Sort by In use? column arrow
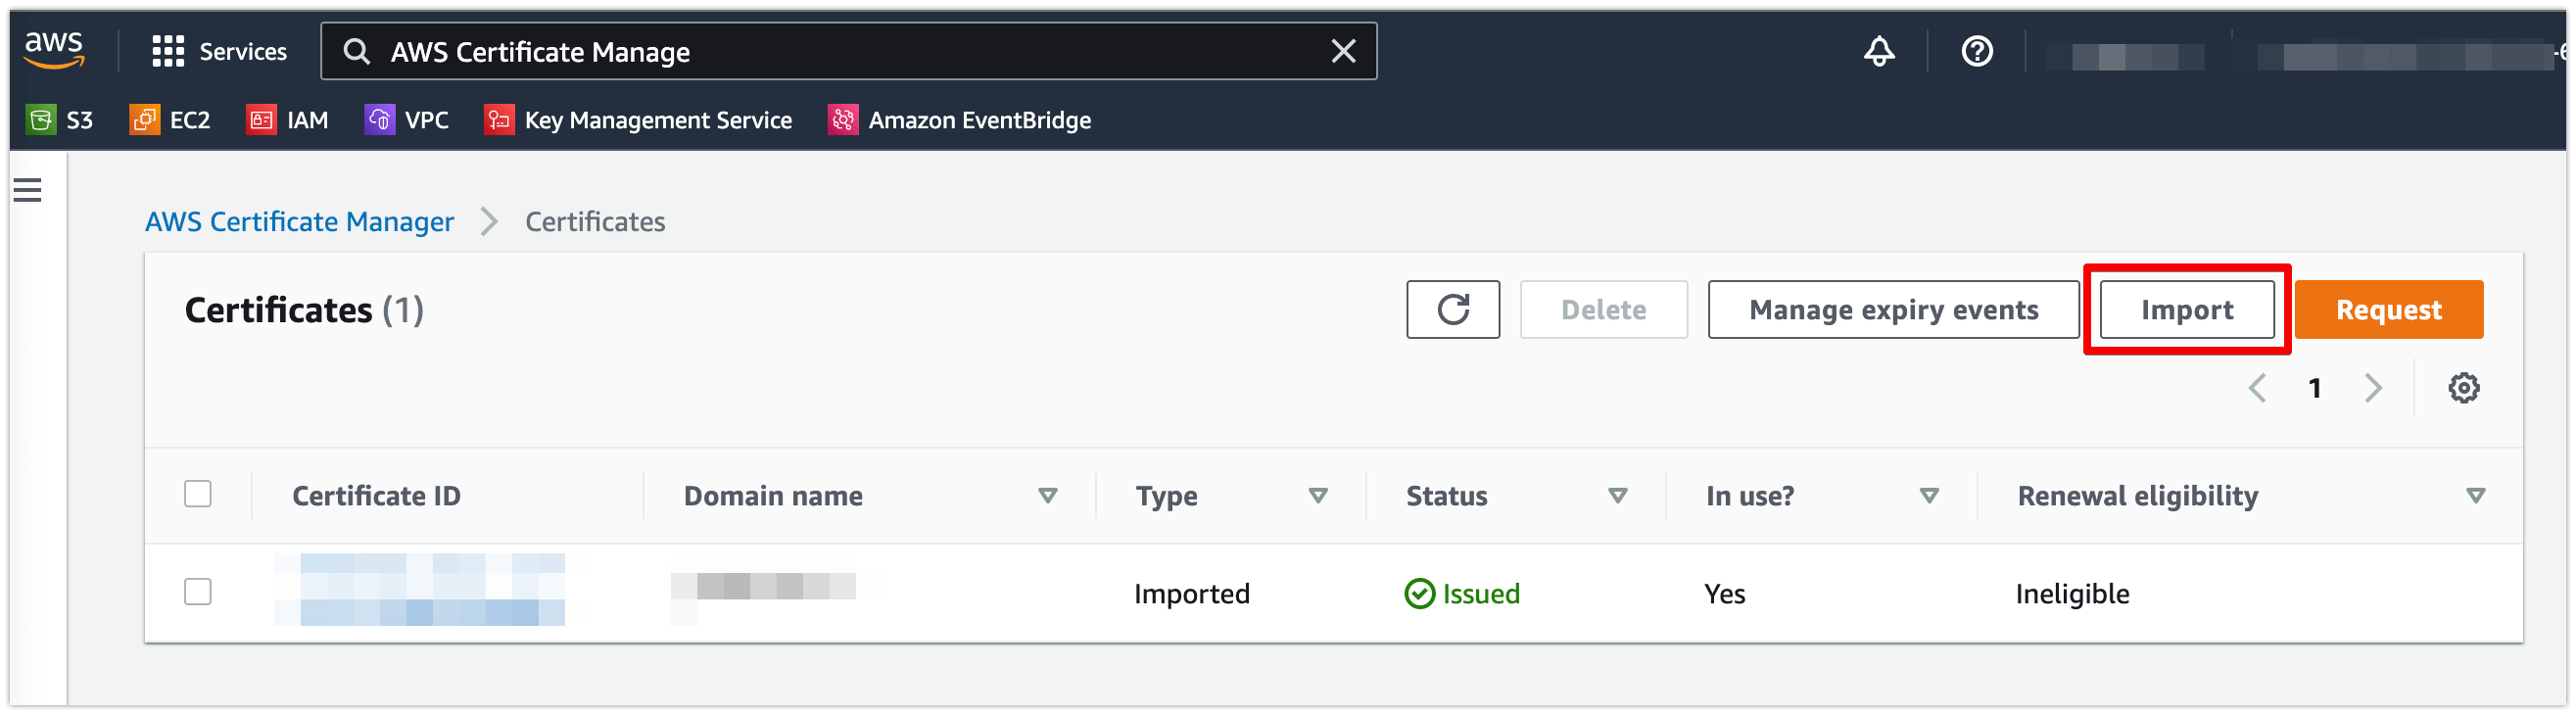Screen dimensions: 2576x715 (x=1929, y=496)
